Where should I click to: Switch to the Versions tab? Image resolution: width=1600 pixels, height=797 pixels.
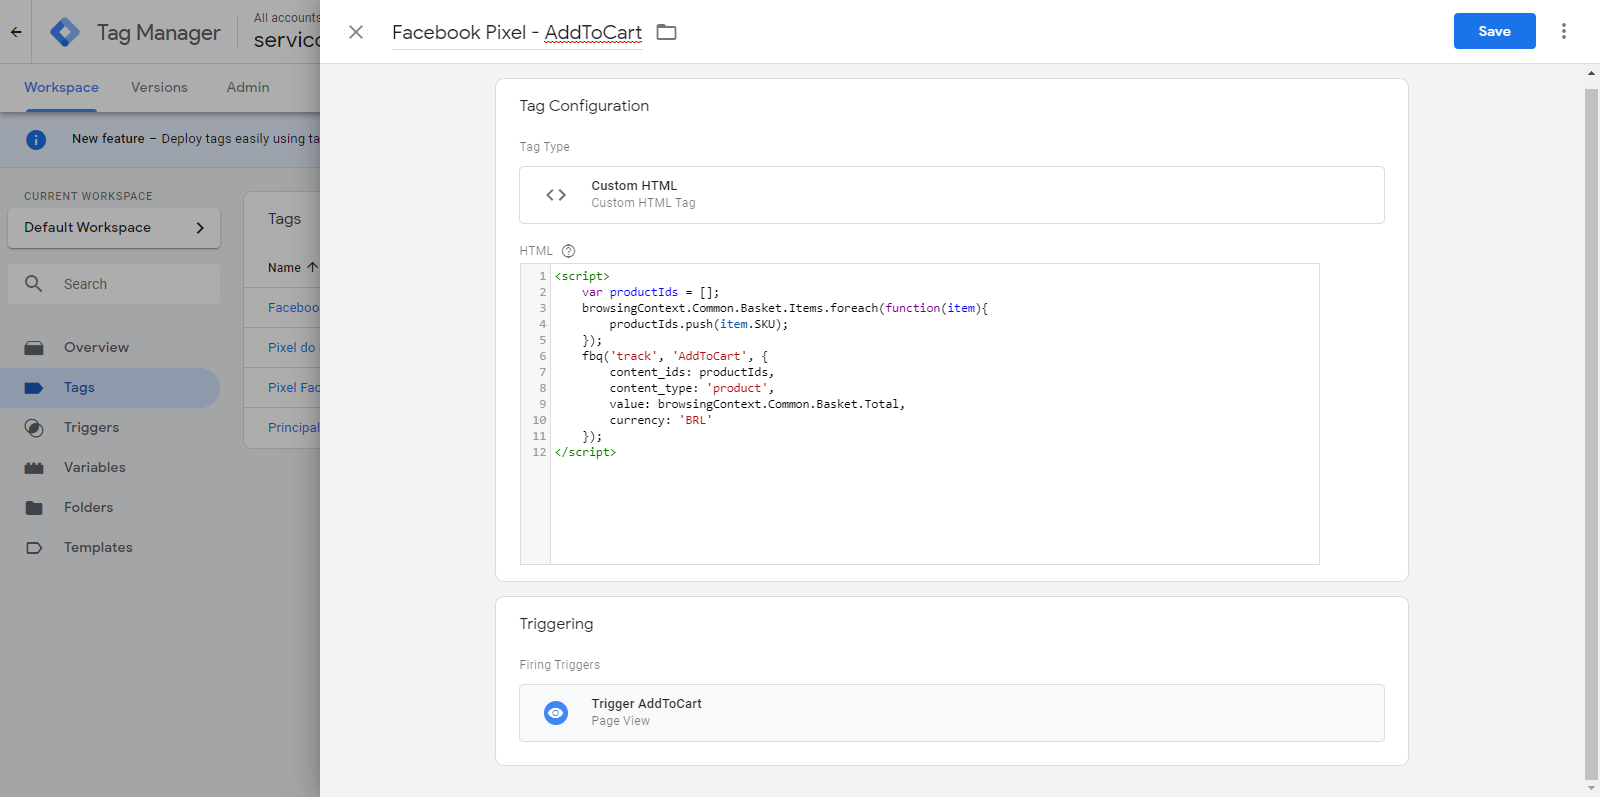click(159, 88)
